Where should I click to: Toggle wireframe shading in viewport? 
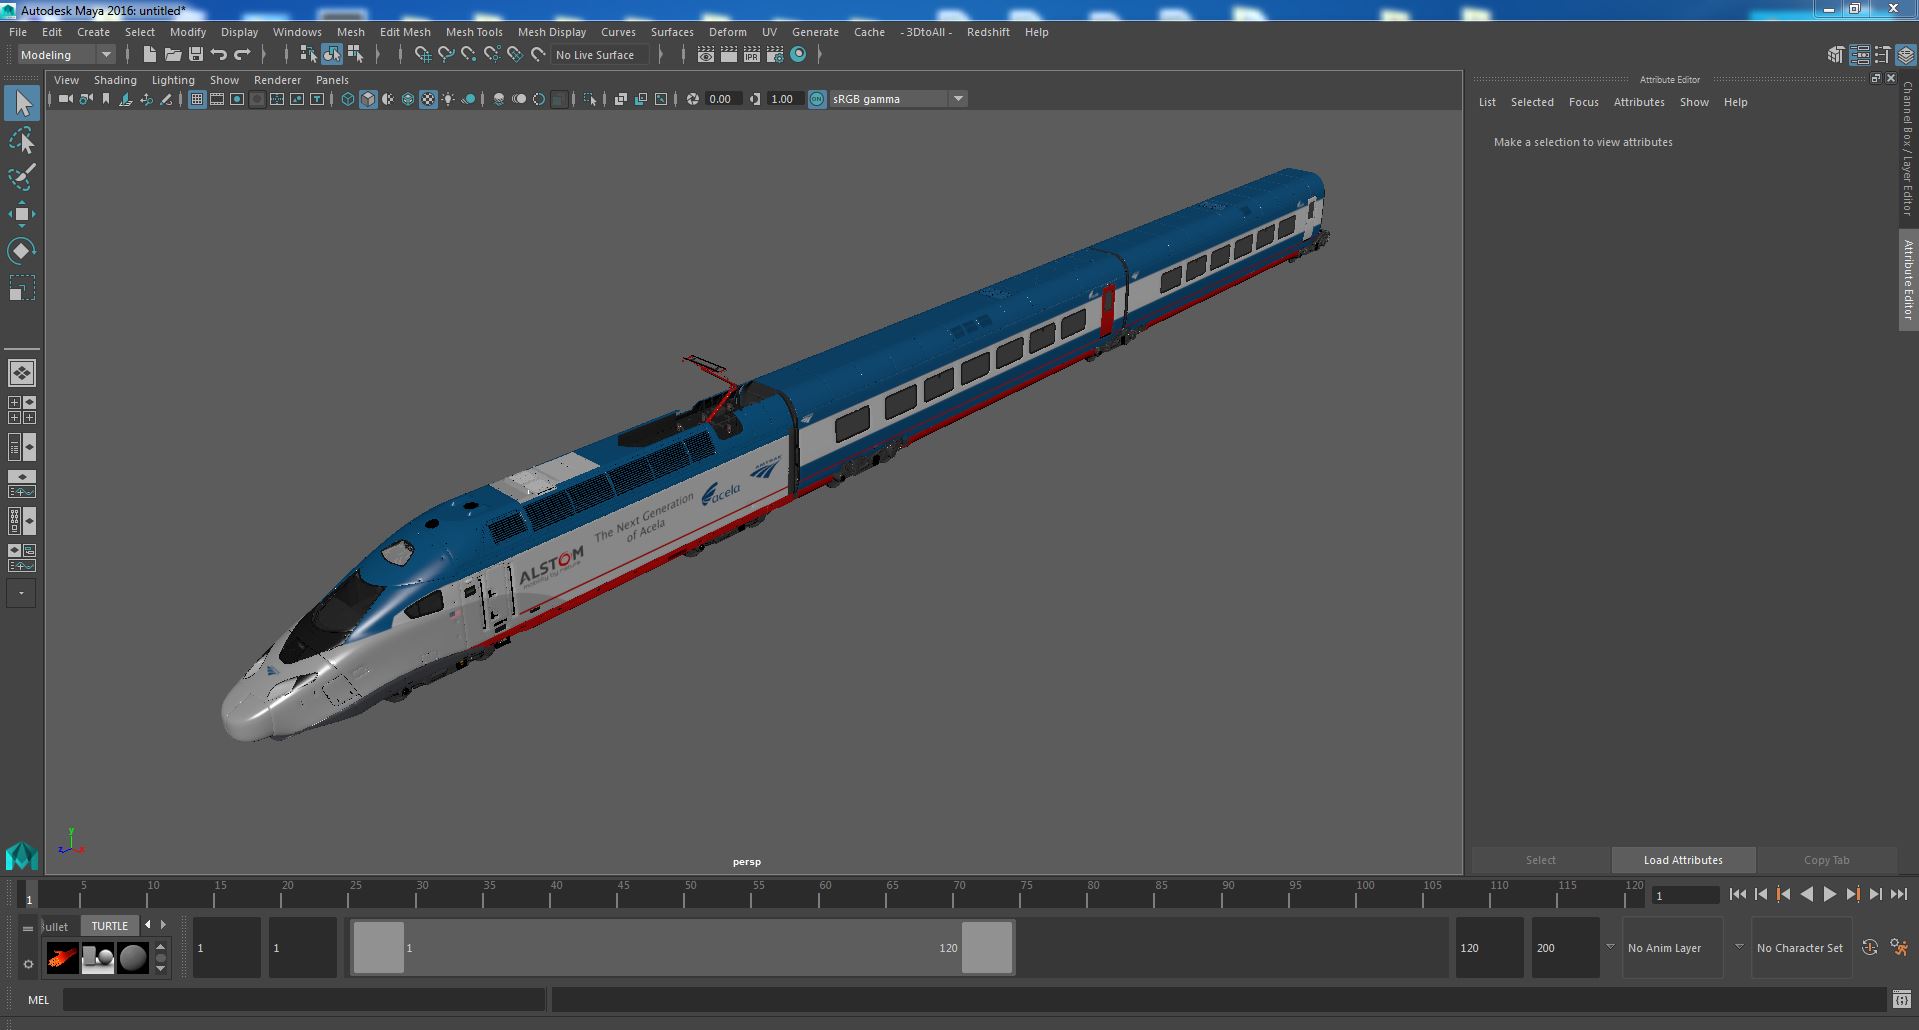pos(348,99)
